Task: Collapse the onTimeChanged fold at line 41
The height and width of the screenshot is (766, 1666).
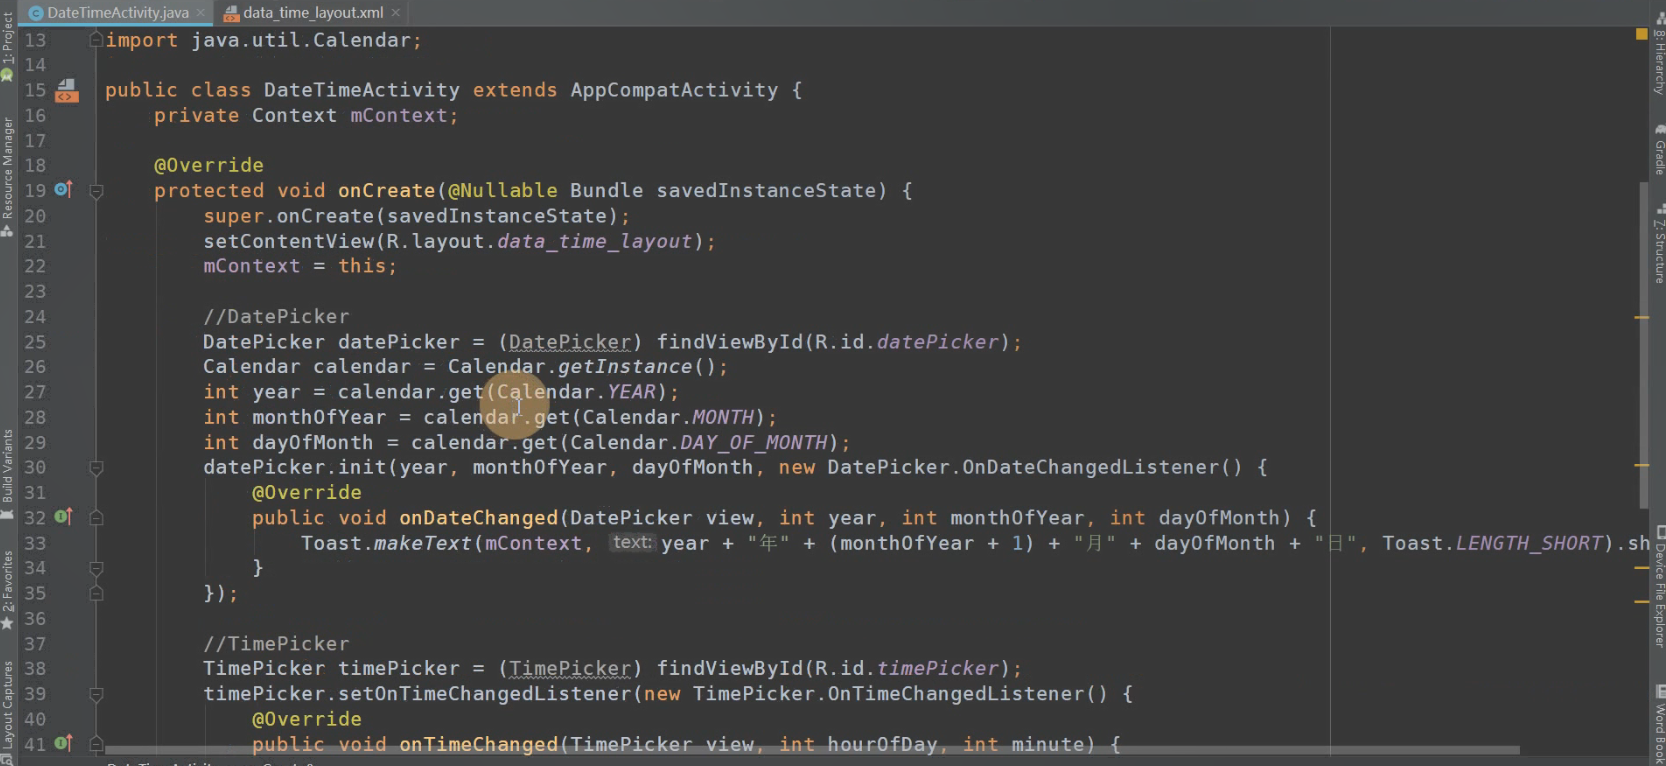Action: (97, 744)
